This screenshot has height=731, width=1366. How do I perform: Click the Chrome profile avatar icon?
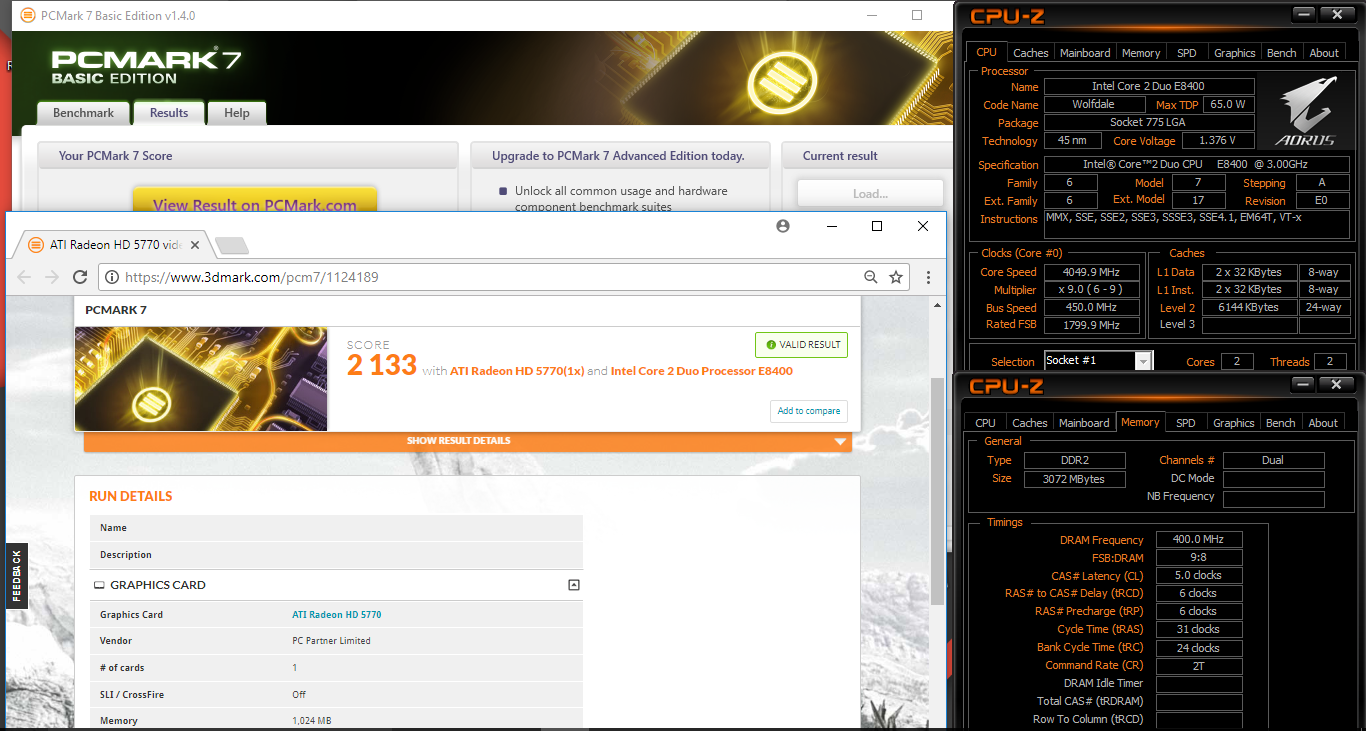[x=782, y=226]
